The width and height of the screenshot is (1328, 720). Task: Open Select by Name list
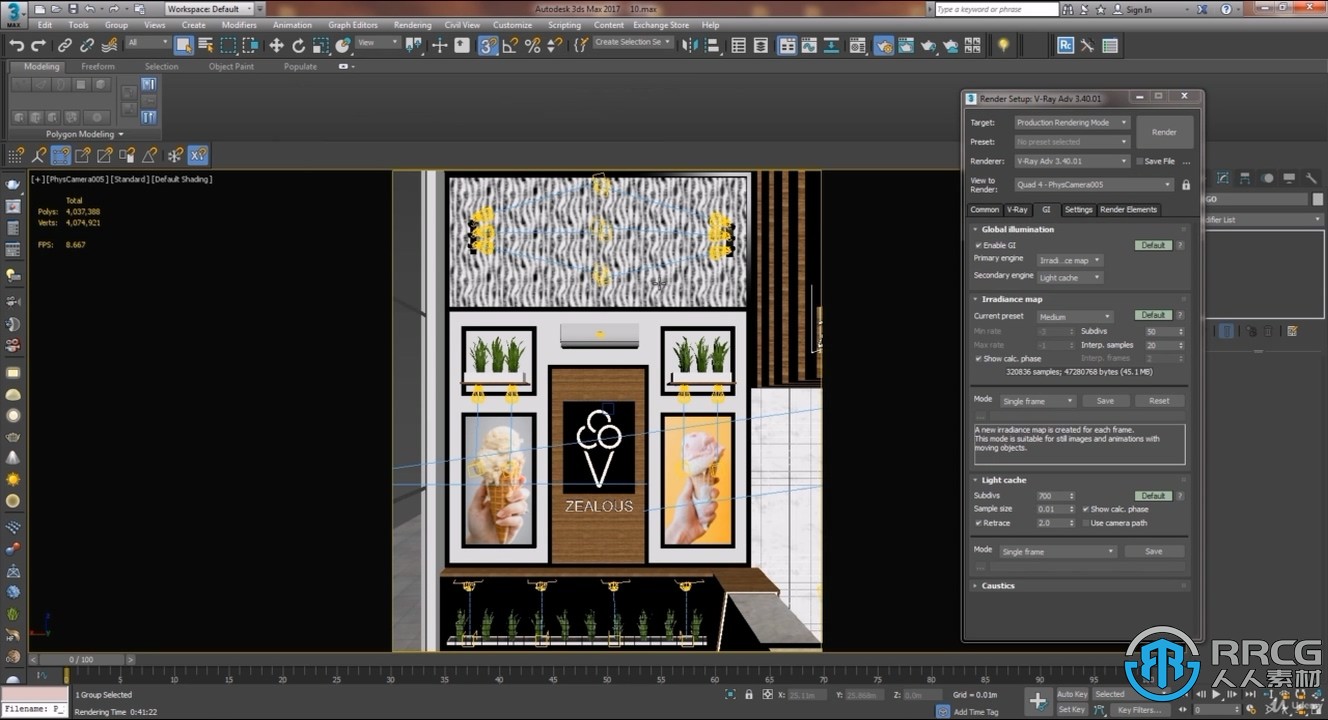pyautogui.click(x=206, y=45)
